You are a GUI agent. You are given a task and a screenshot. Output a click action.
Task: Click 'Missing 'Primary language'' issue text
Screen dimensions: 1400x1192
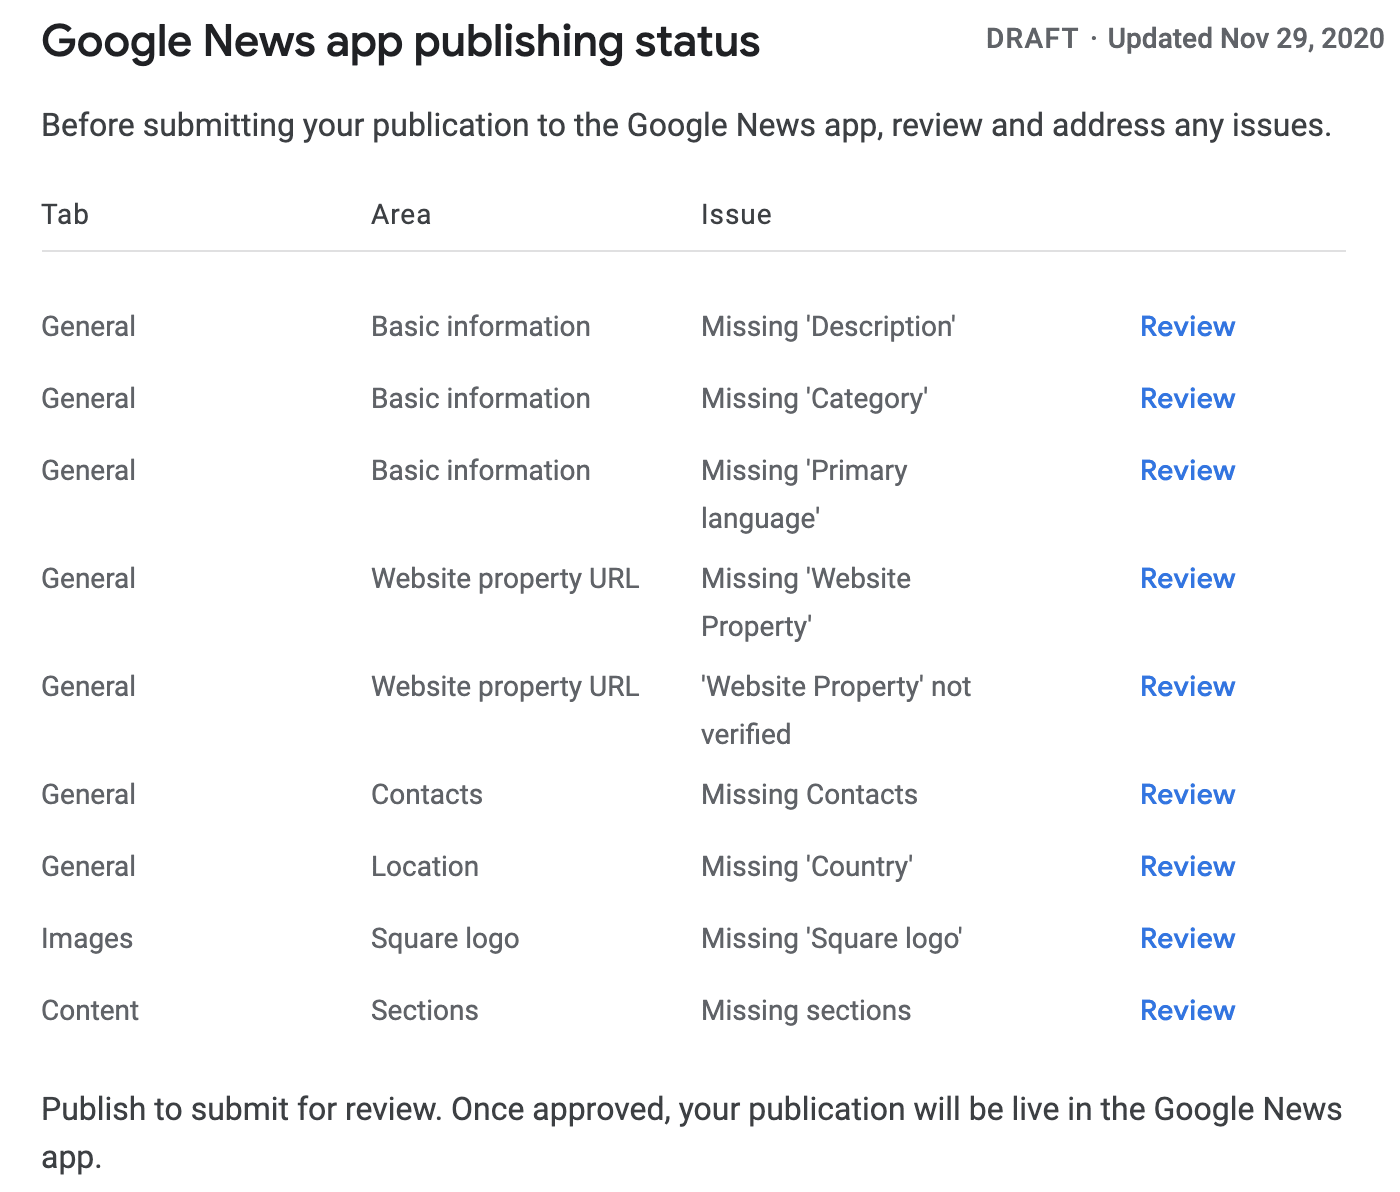point(804,494)
